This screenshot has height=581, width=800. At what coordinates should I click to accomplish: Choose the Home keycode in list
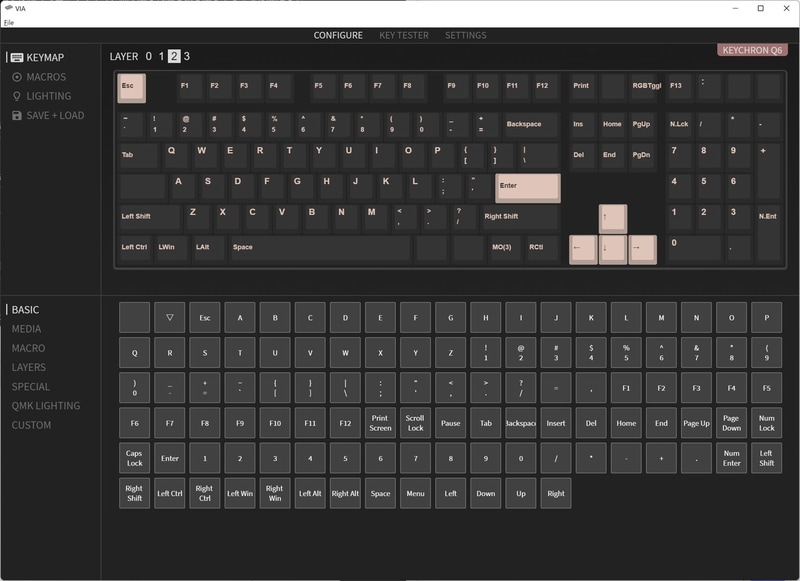[626, 423]
